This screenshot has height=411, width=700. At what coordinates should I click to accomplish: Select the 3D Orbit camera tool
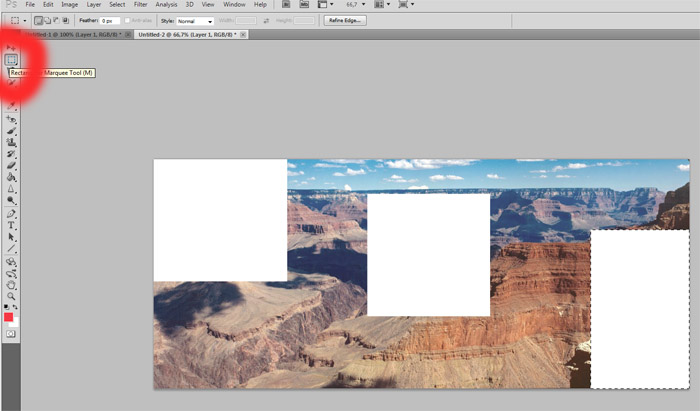point(11,274)
